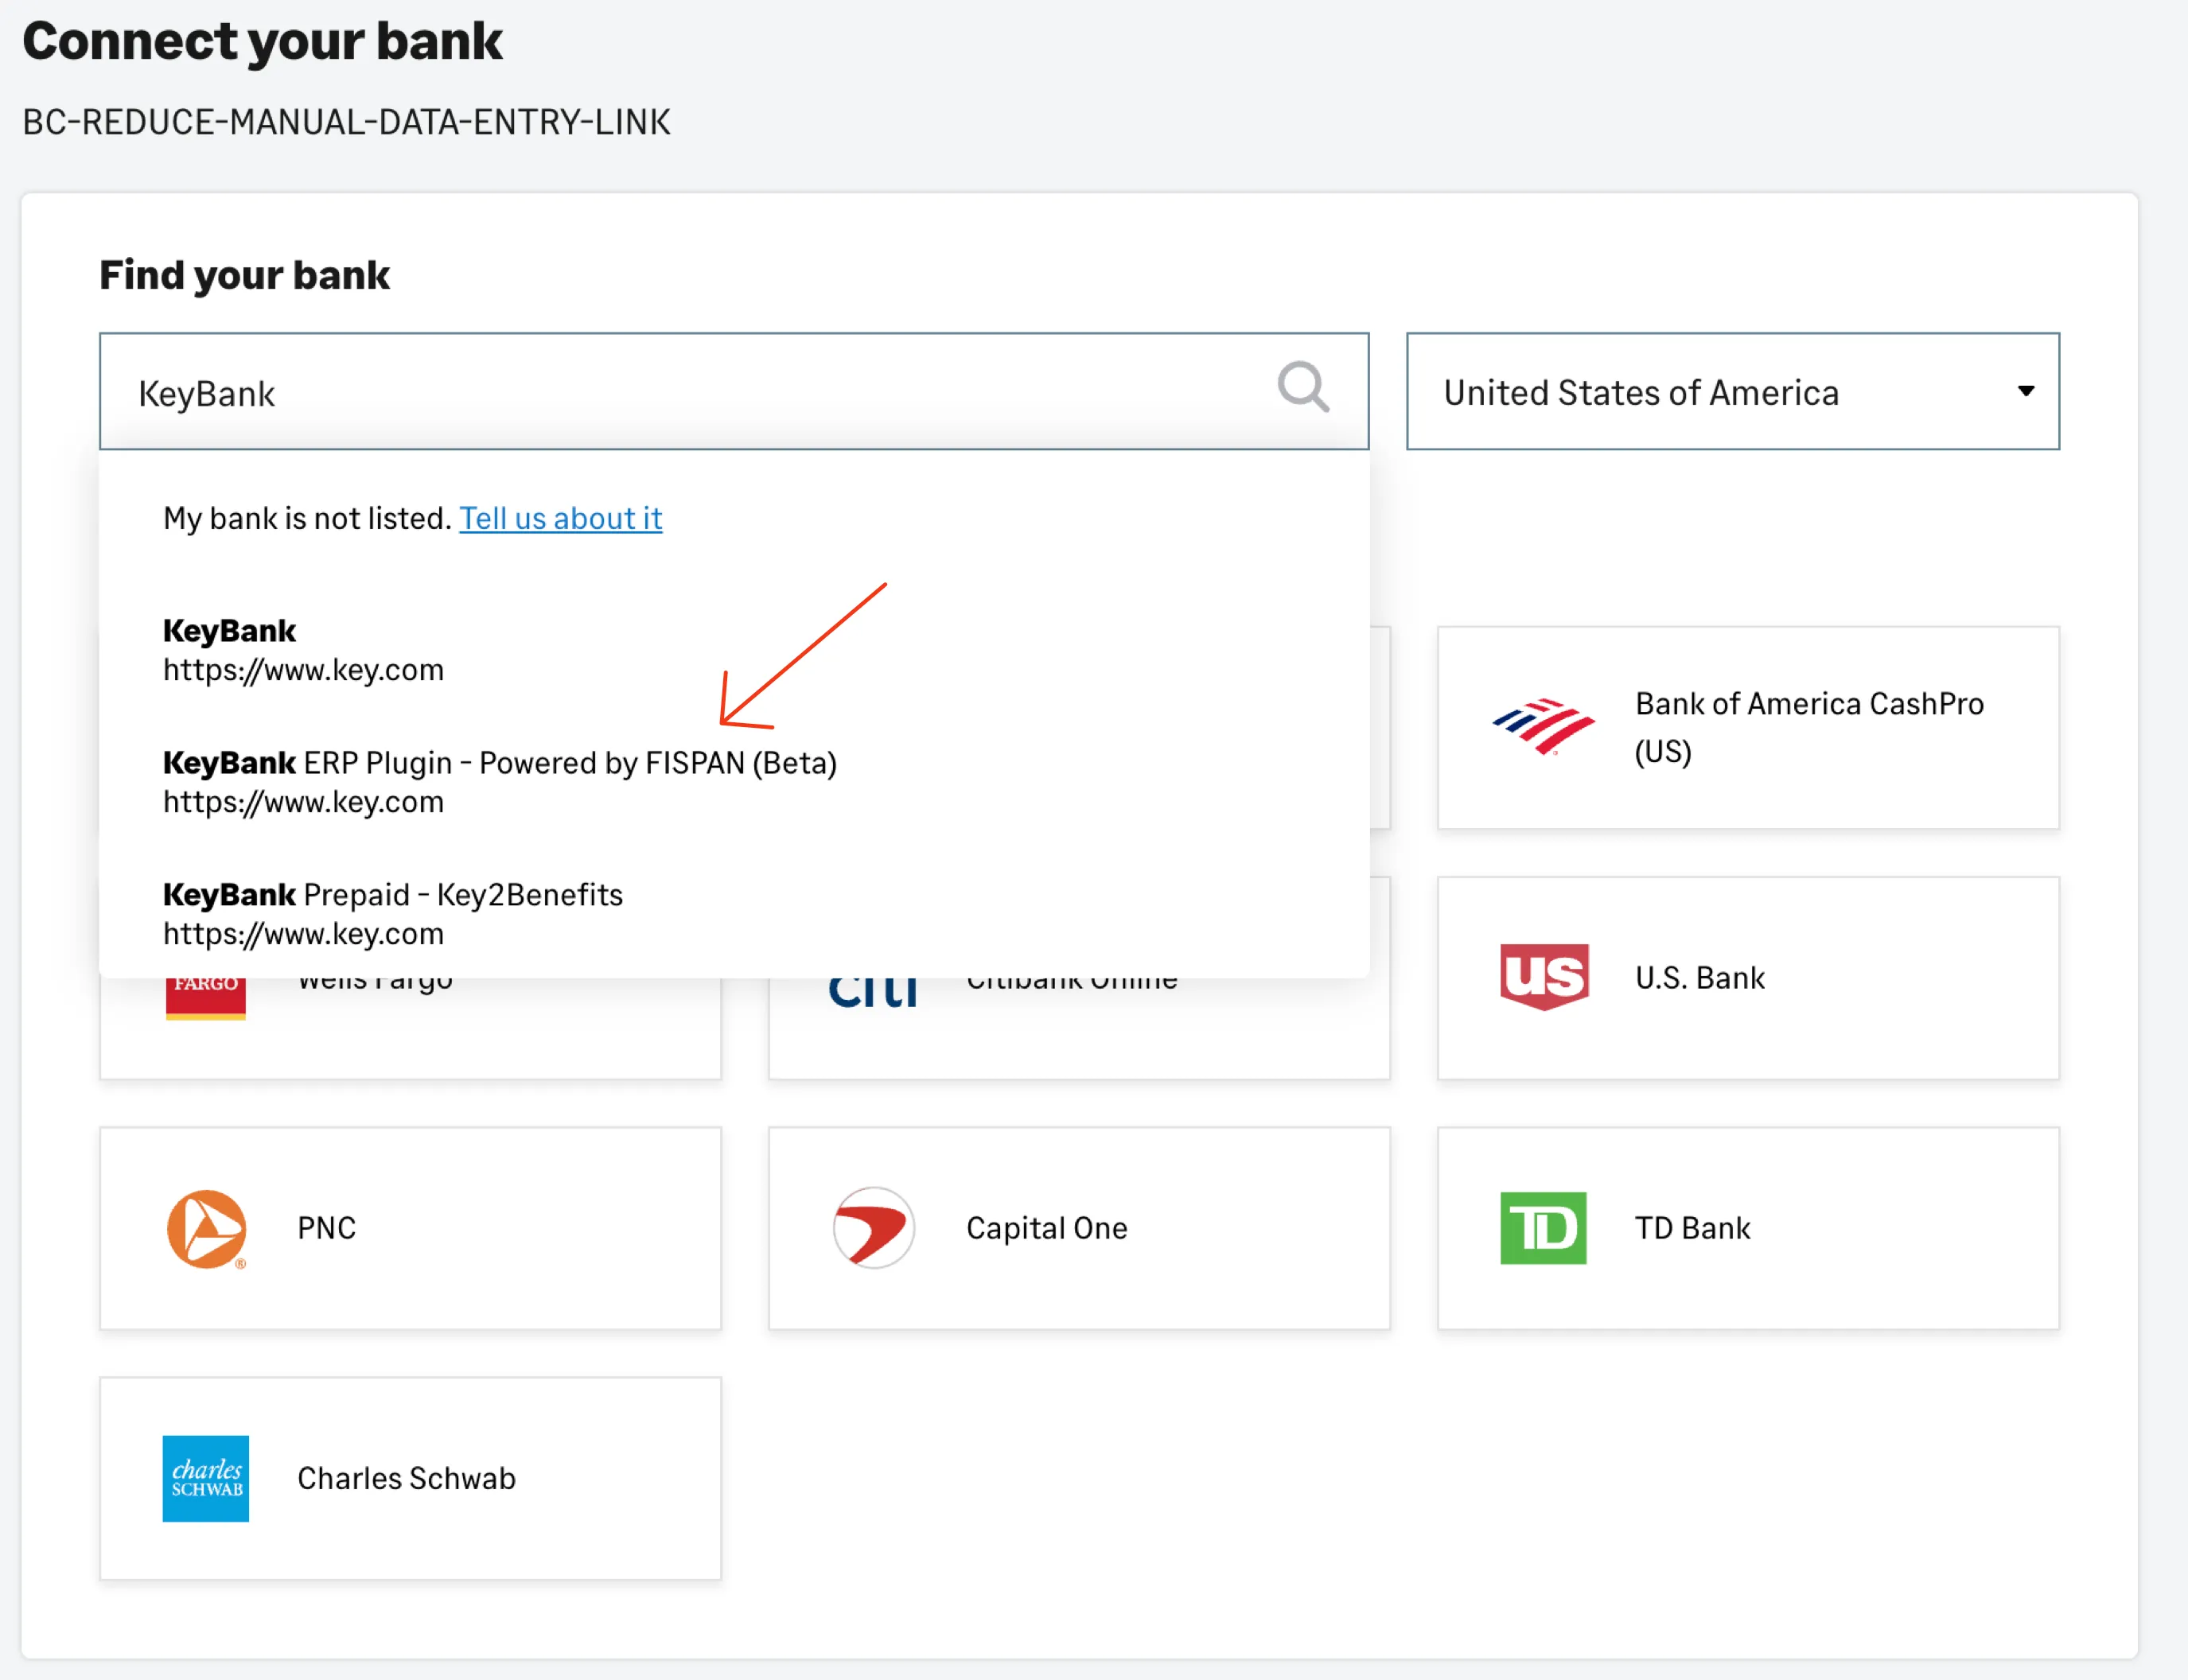Select the KeyBank search result
Image resolution: width=2188 pixels, height=1680 pixels.
[x=734, y=650]
